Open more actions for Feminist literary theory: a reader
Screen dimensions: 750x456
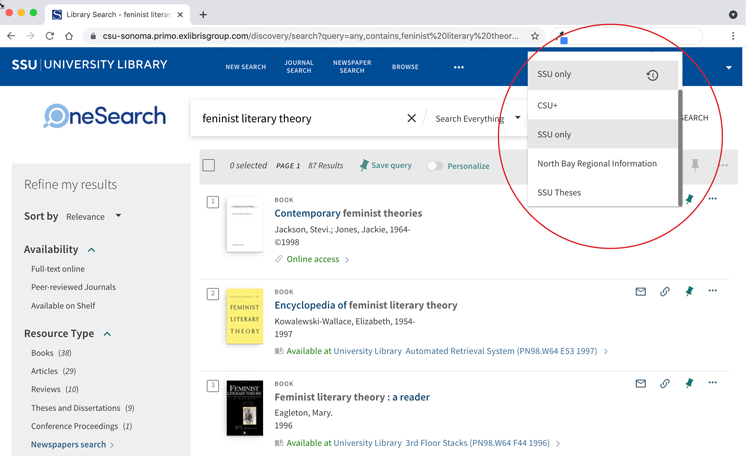point(713,382)
